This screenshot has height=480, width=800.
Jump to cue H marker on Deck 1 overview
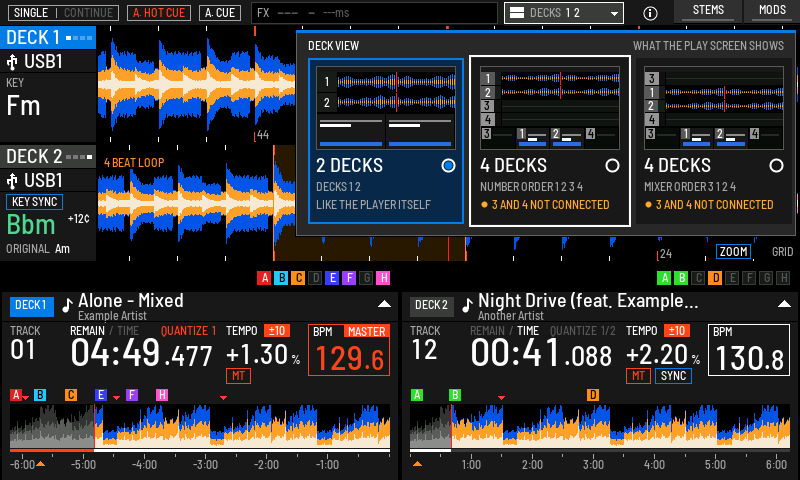coord(162,395)
